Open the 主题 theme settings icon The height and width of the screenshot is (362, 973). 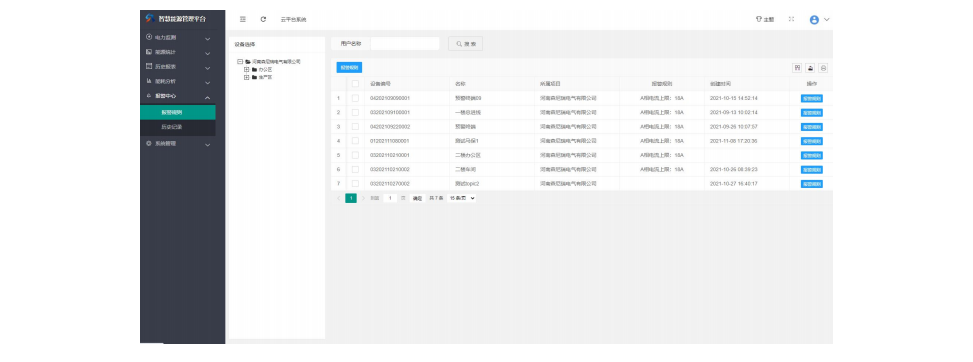(x=764, y=19)
